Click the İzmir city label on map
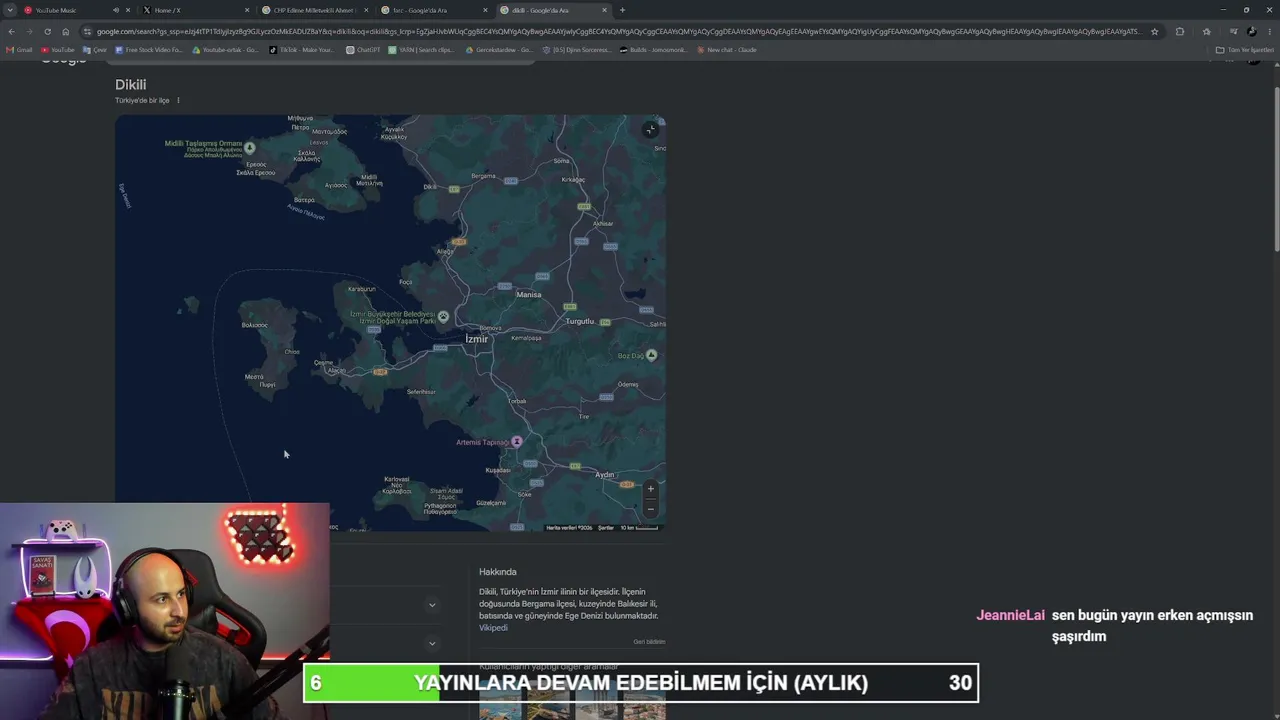The image size is (1280, 720). click(x=477, y=339)
